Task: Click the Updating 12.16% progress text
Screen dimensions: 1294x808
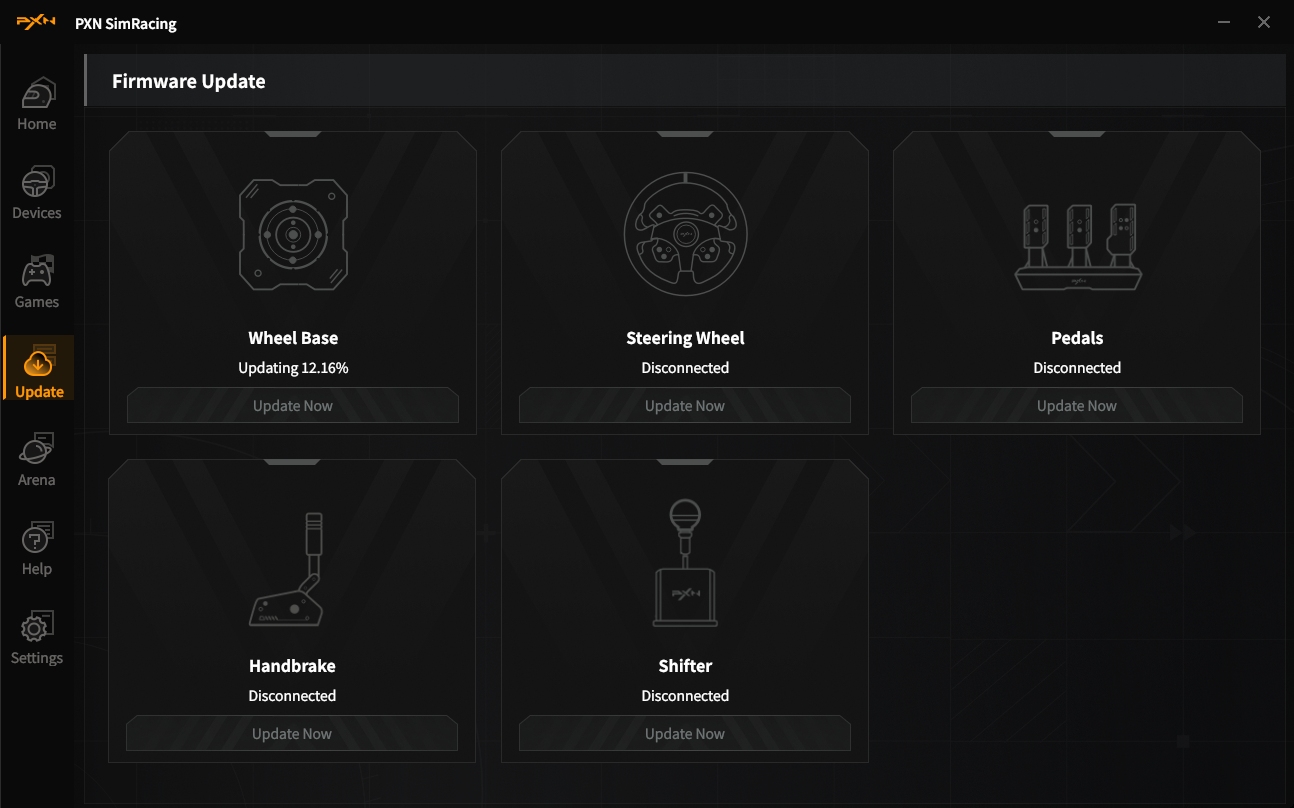Action: pos(293,368)
